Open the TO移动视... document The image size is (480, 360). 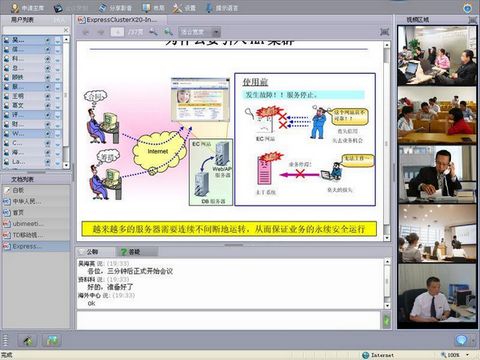point(36,235)
